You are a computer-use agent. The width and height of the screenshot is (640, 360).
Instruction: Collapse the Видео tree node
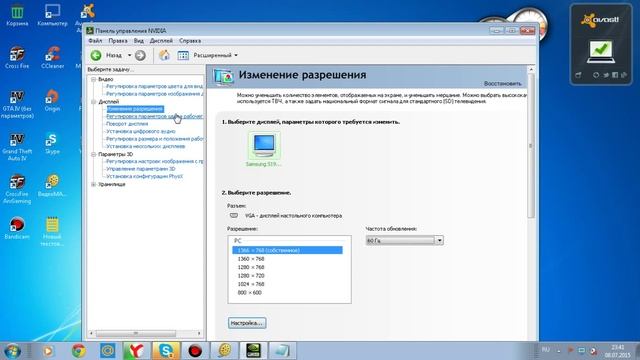pos(93,79)
